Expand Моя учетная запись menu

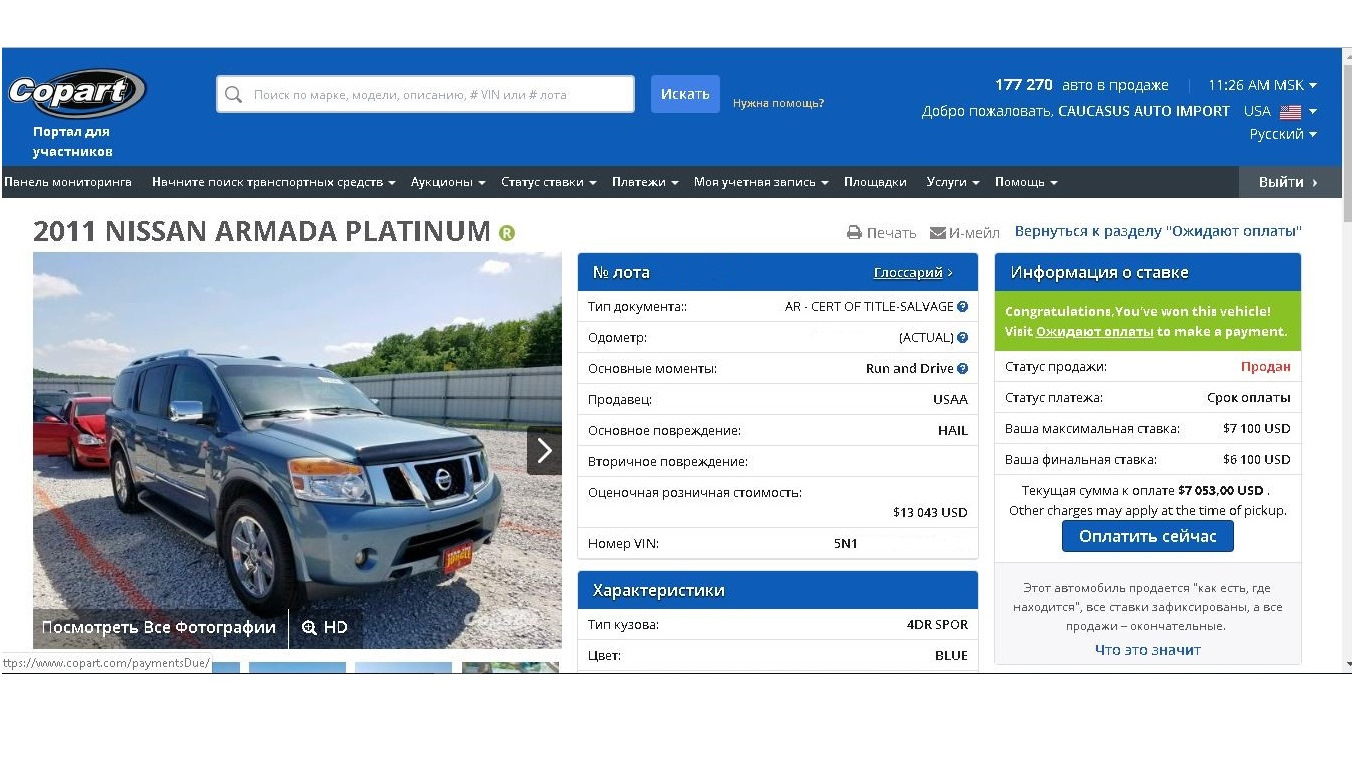point(761,182)
